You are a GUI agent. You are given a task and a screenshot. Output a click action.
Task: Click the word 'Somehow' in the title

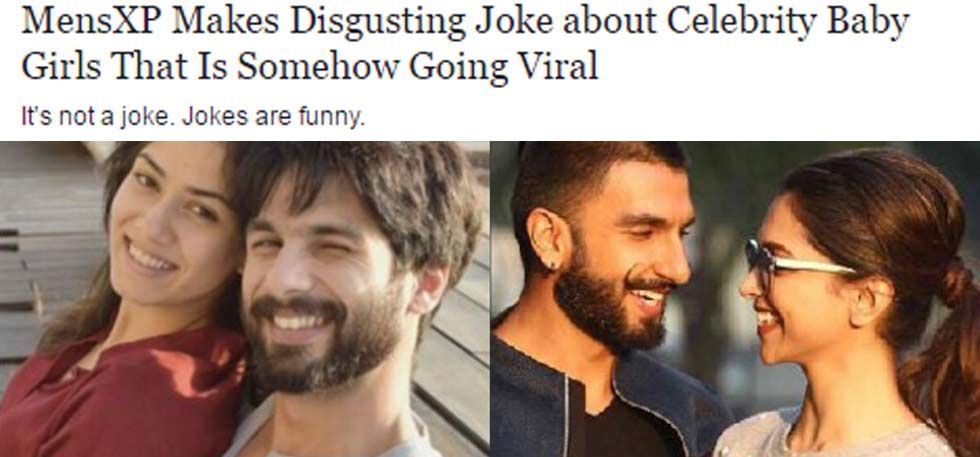point(317,64)
